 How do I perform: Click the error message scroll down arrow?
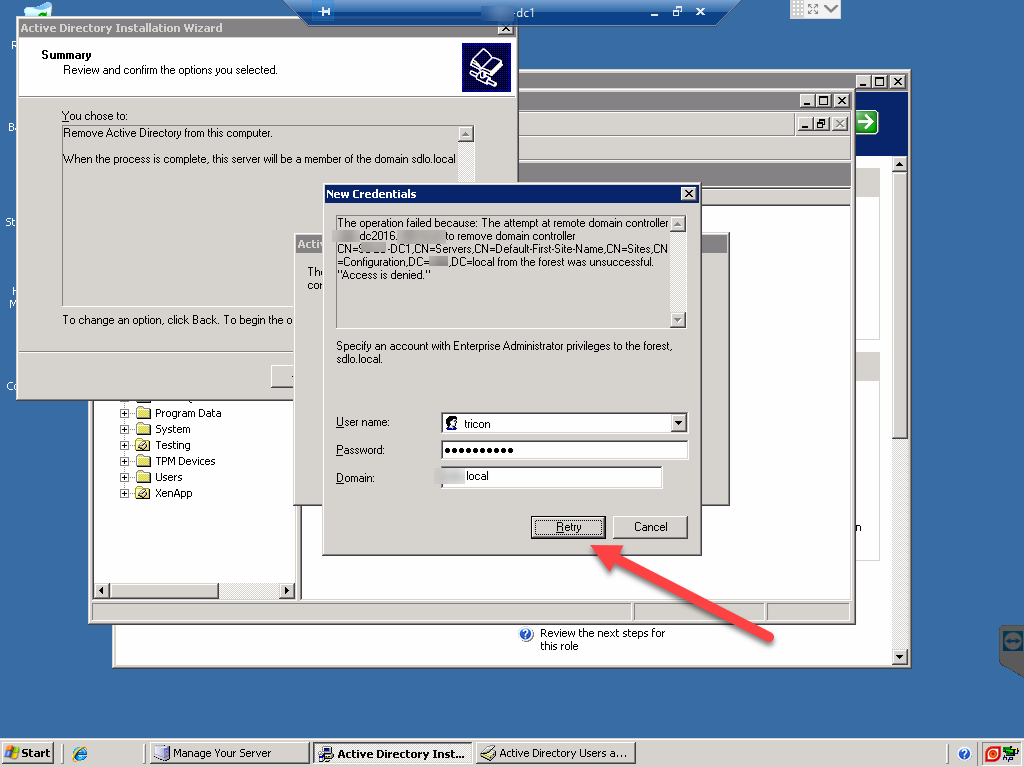678,320
